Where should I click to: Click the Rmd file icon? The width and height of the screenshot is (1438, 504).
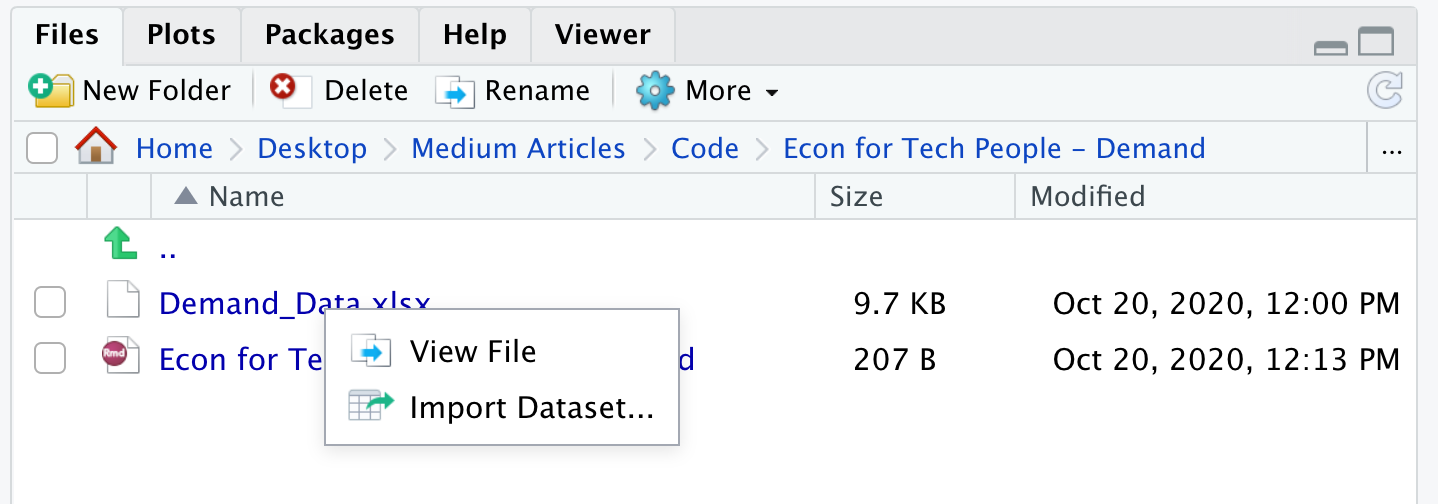(x=117, y=358)
